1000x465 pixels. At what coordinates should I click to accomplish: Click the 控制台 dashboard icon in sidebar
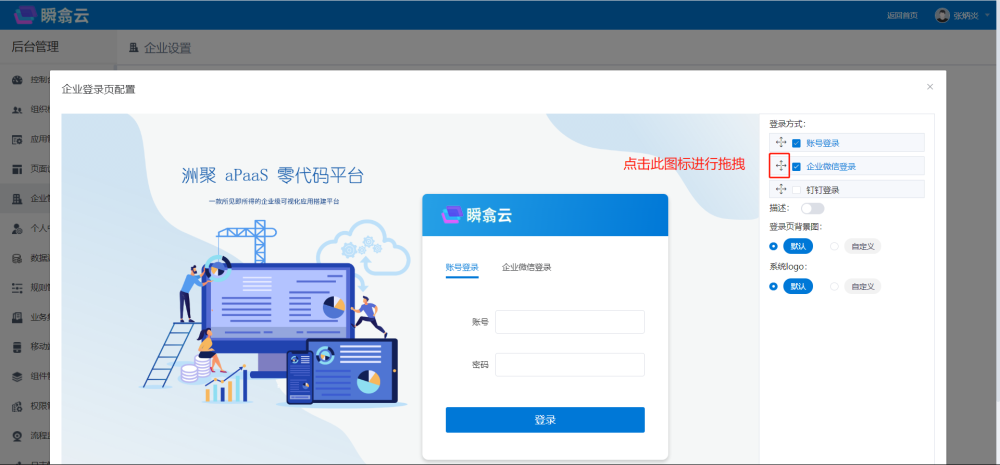tap(17, 80)
